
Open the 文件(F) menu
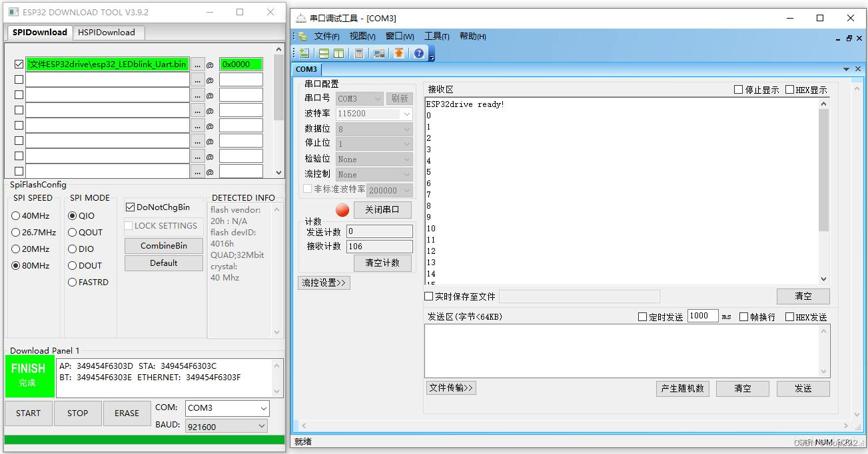pyautogui.click(x=327, y=37)
